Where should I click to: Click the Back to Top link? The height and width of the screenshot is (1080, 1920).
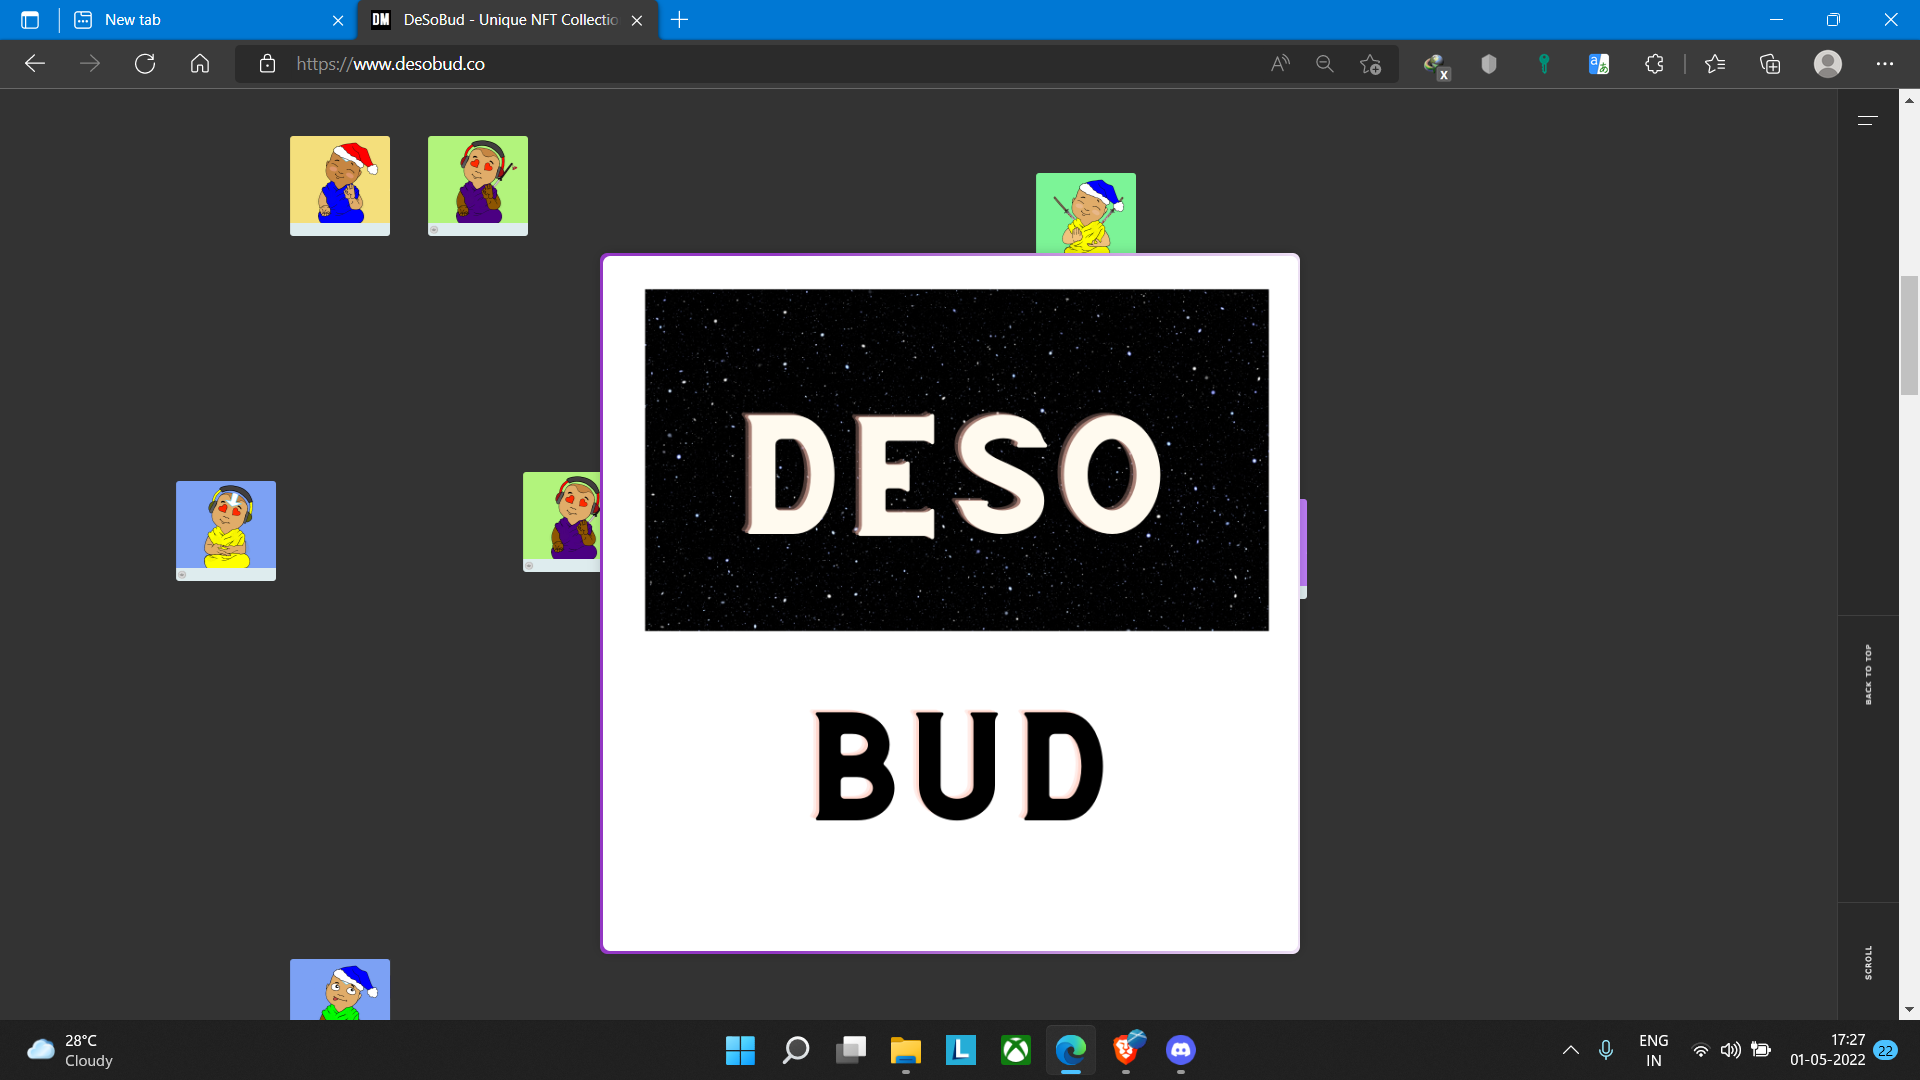coord(1868,675)
